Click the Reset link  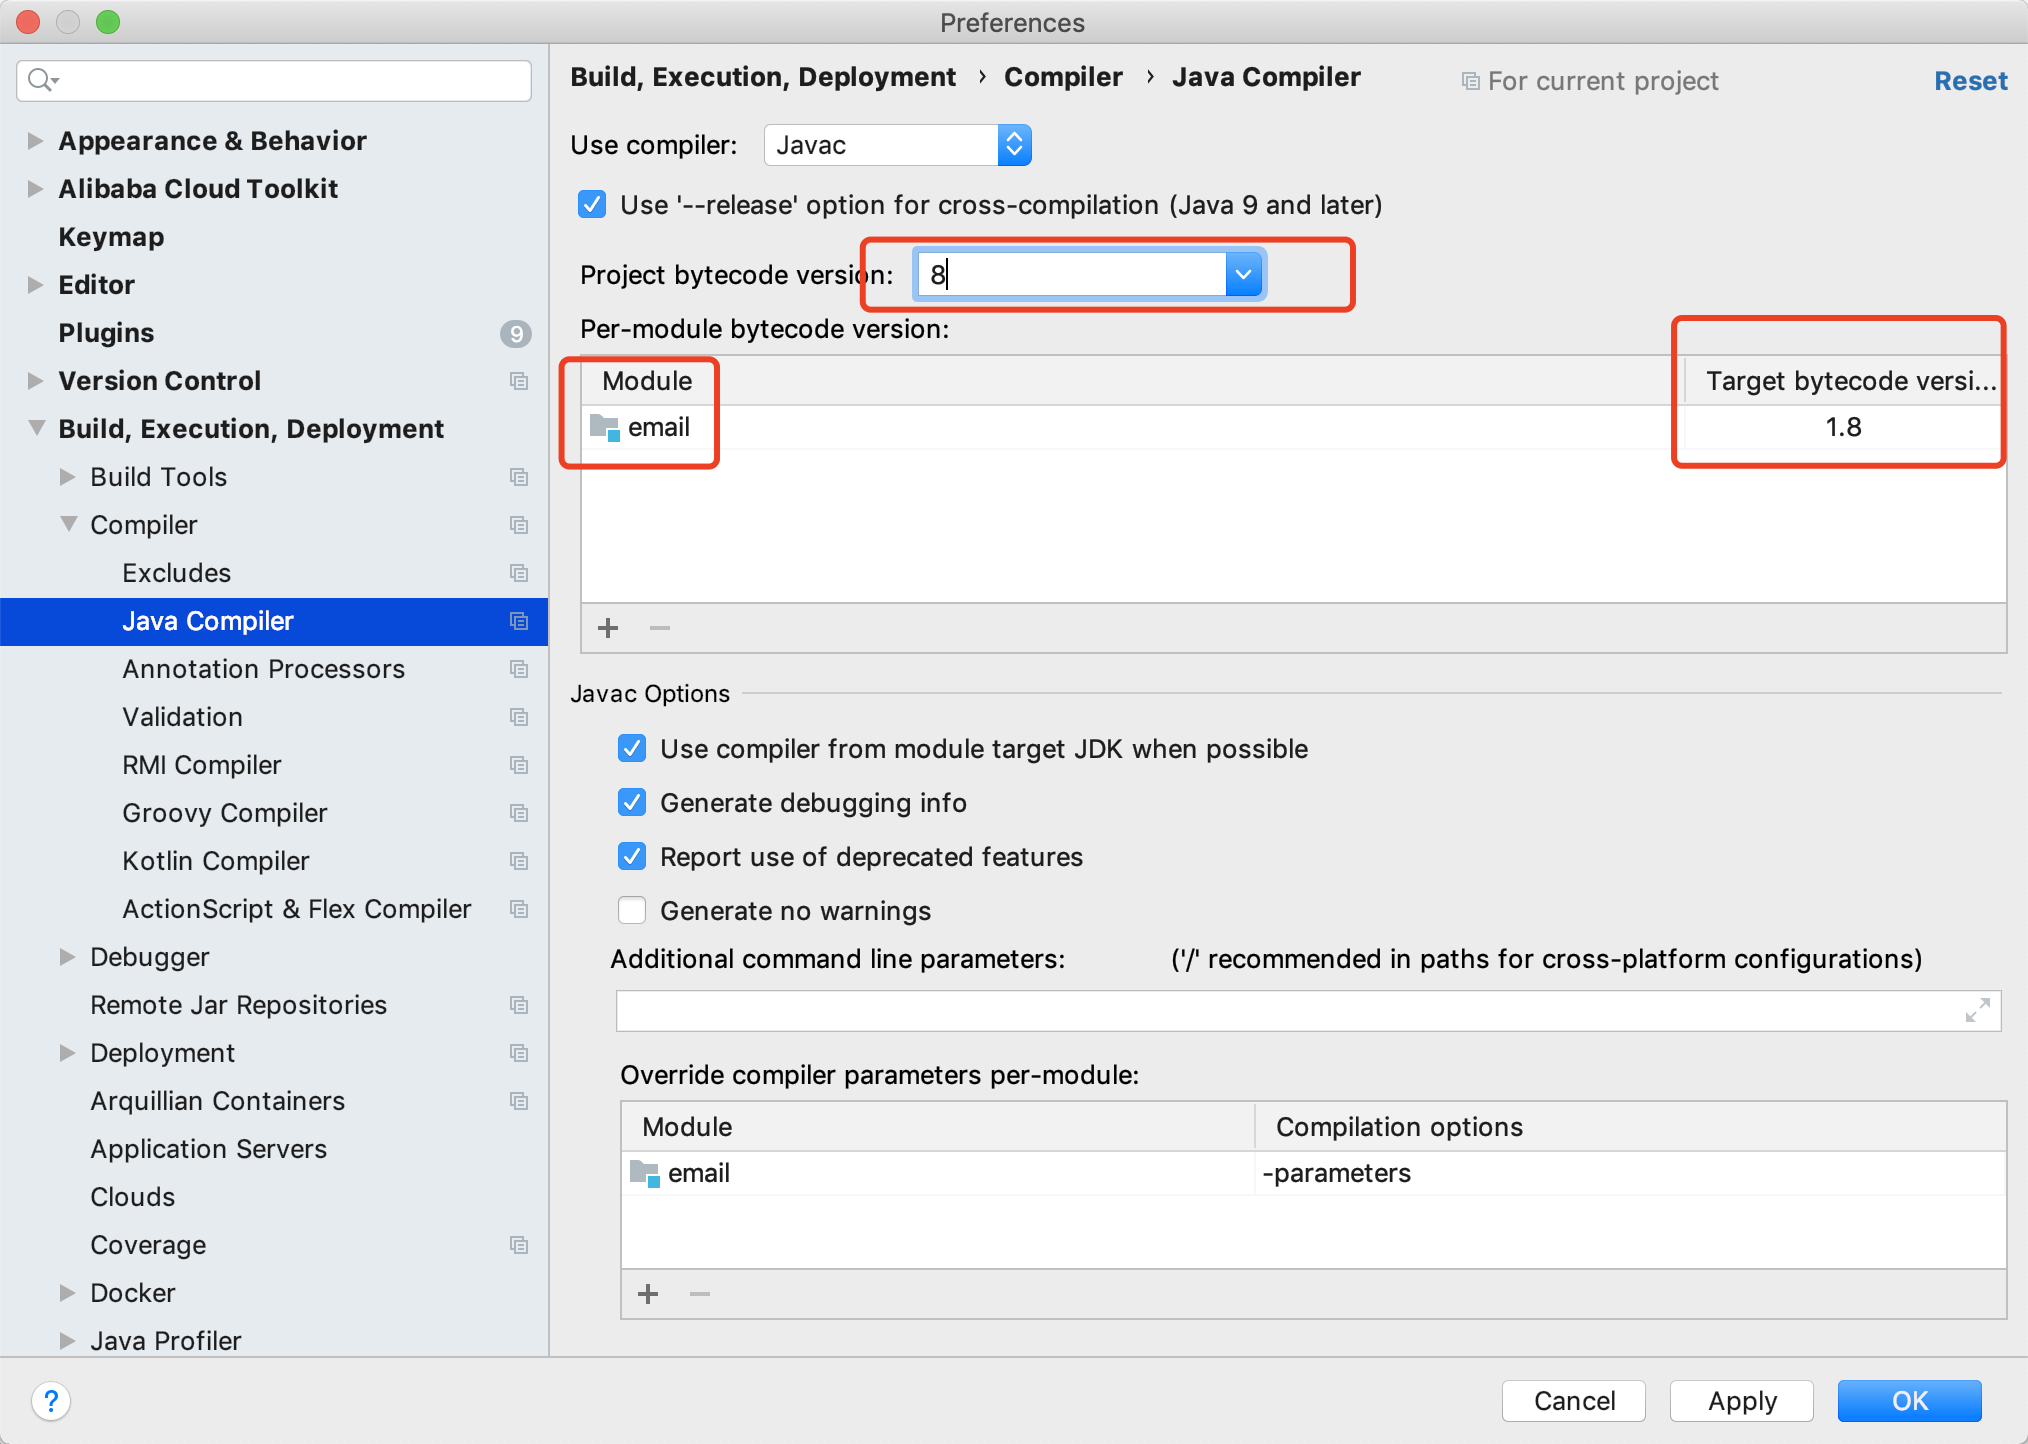[x=1969, y=81]
